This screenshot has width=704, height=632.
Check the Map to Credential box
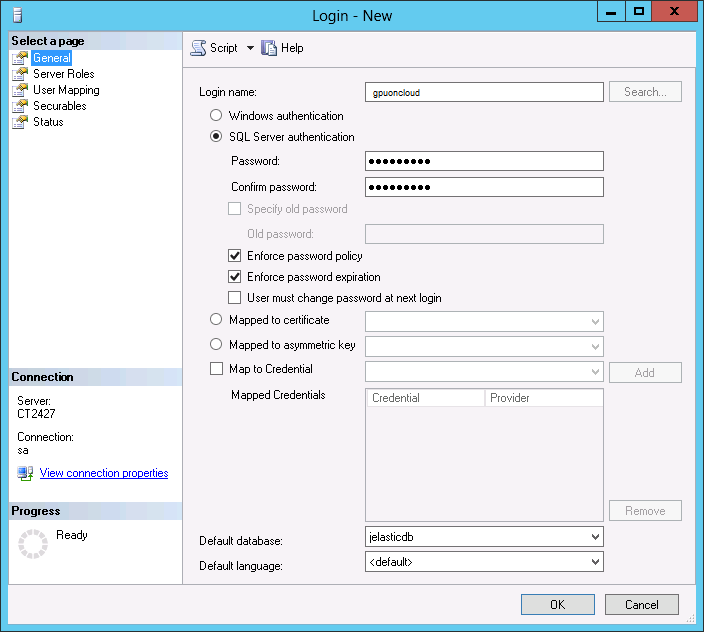click(216, 369)
